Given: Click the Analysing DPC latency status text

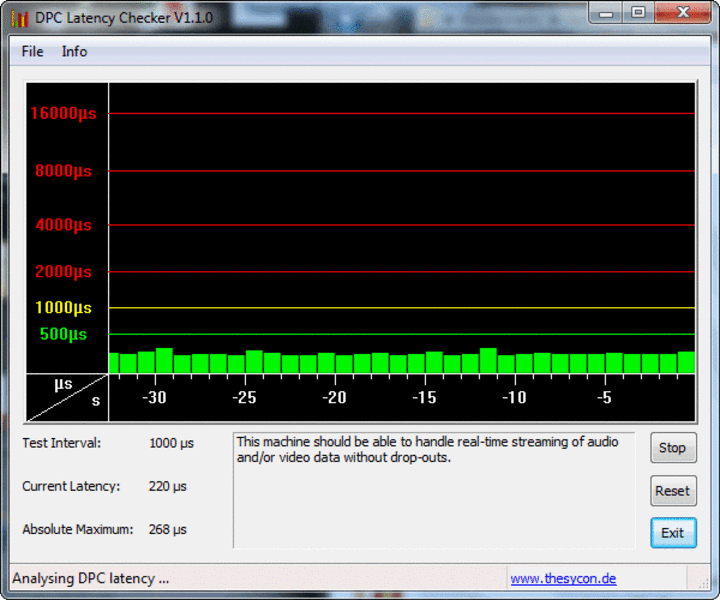Looking at the screenshot, I should [x=90, y=578].
